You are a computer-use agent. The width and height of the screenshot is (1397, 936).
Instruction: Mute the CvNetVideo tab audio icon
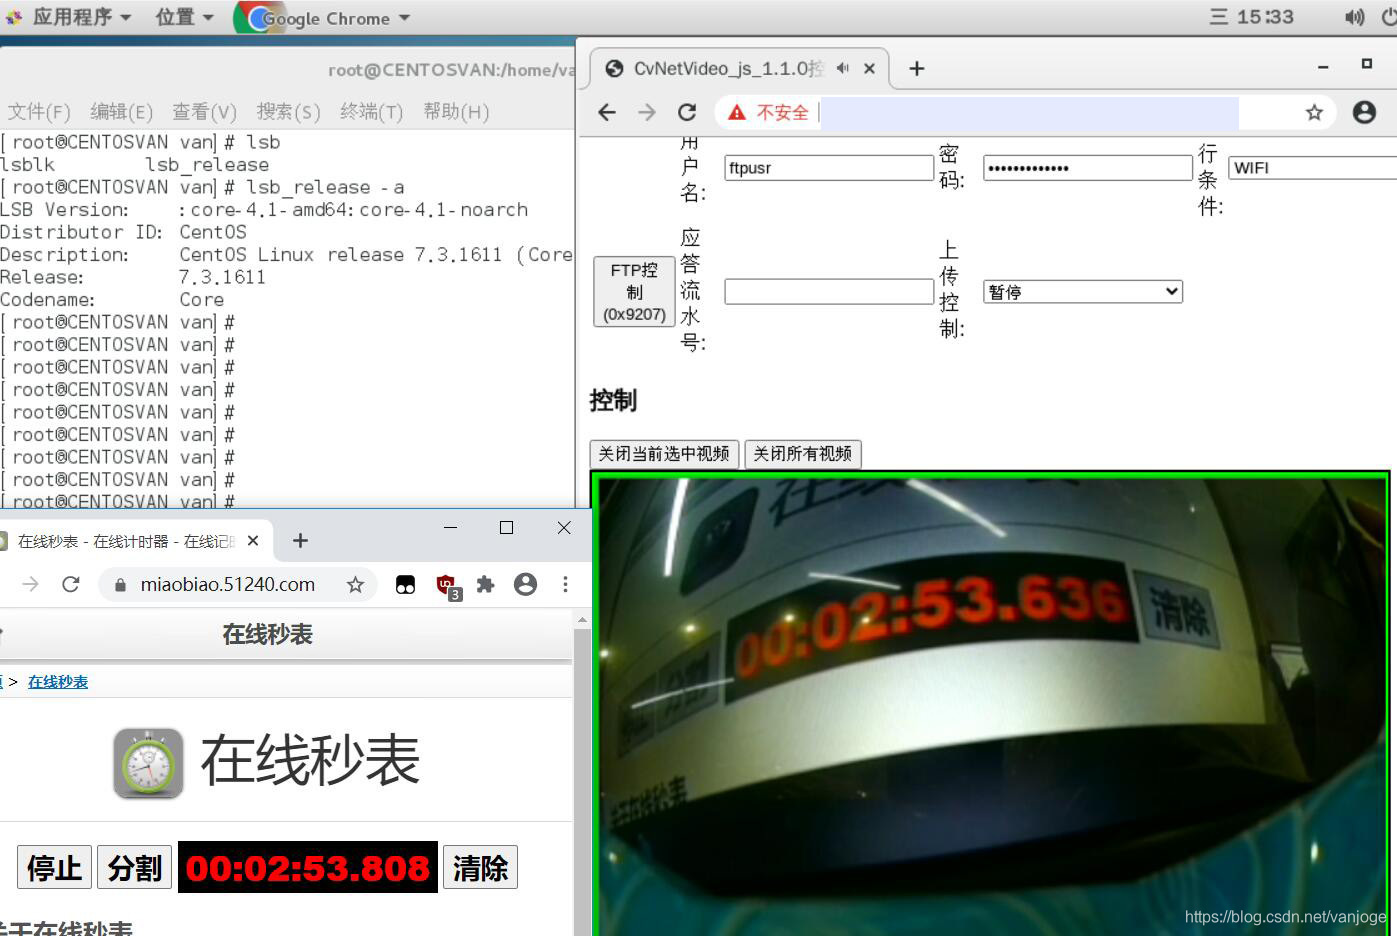click(x=843, y=68)
